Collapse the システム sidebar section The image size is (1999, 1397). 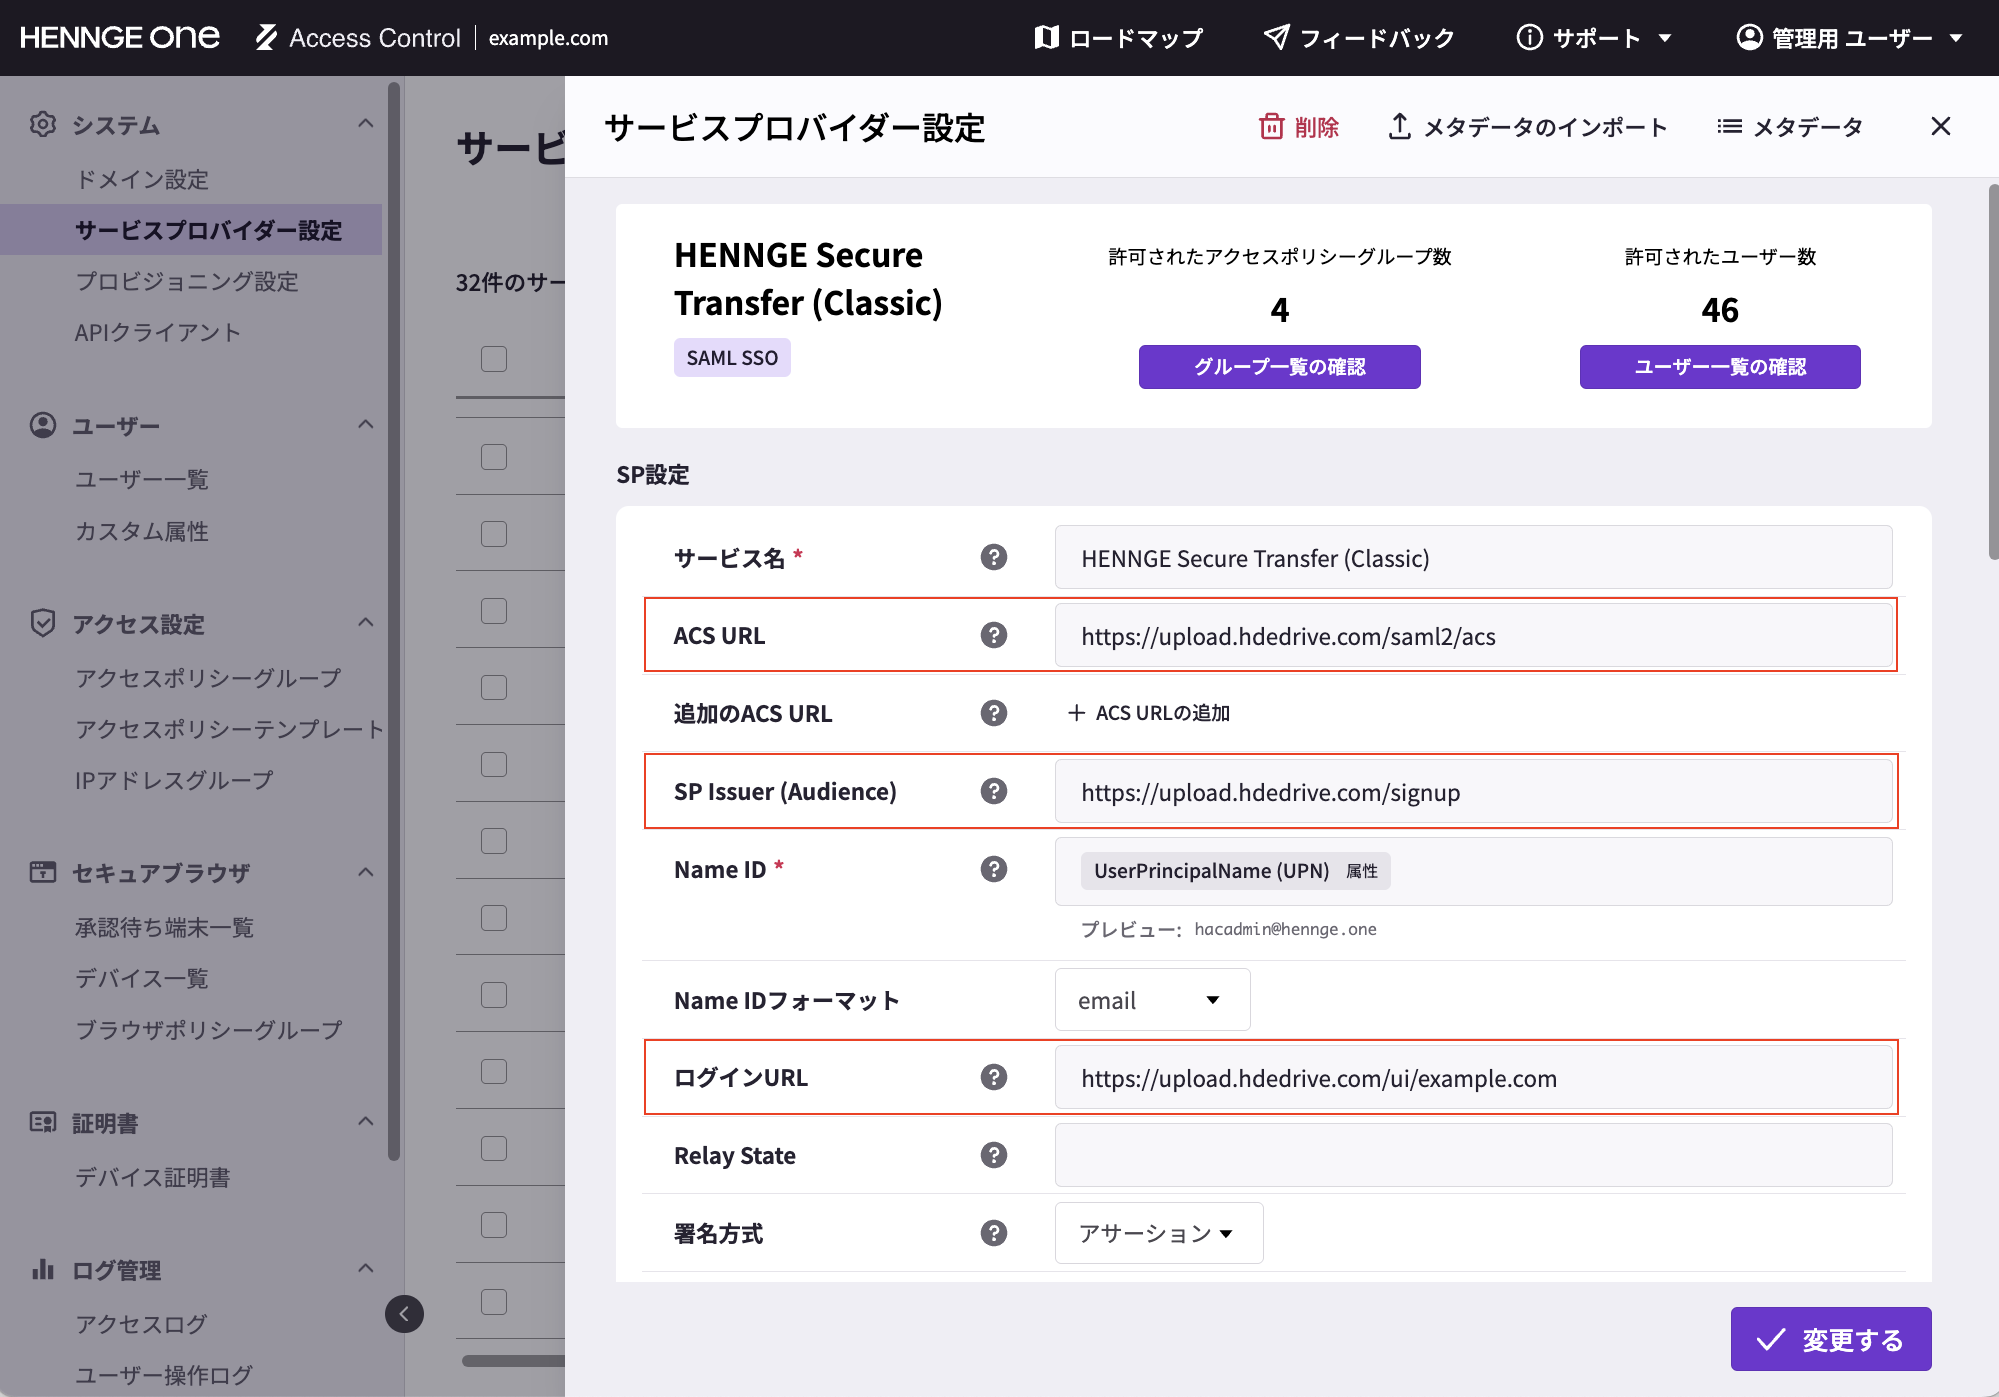(365, 124)
